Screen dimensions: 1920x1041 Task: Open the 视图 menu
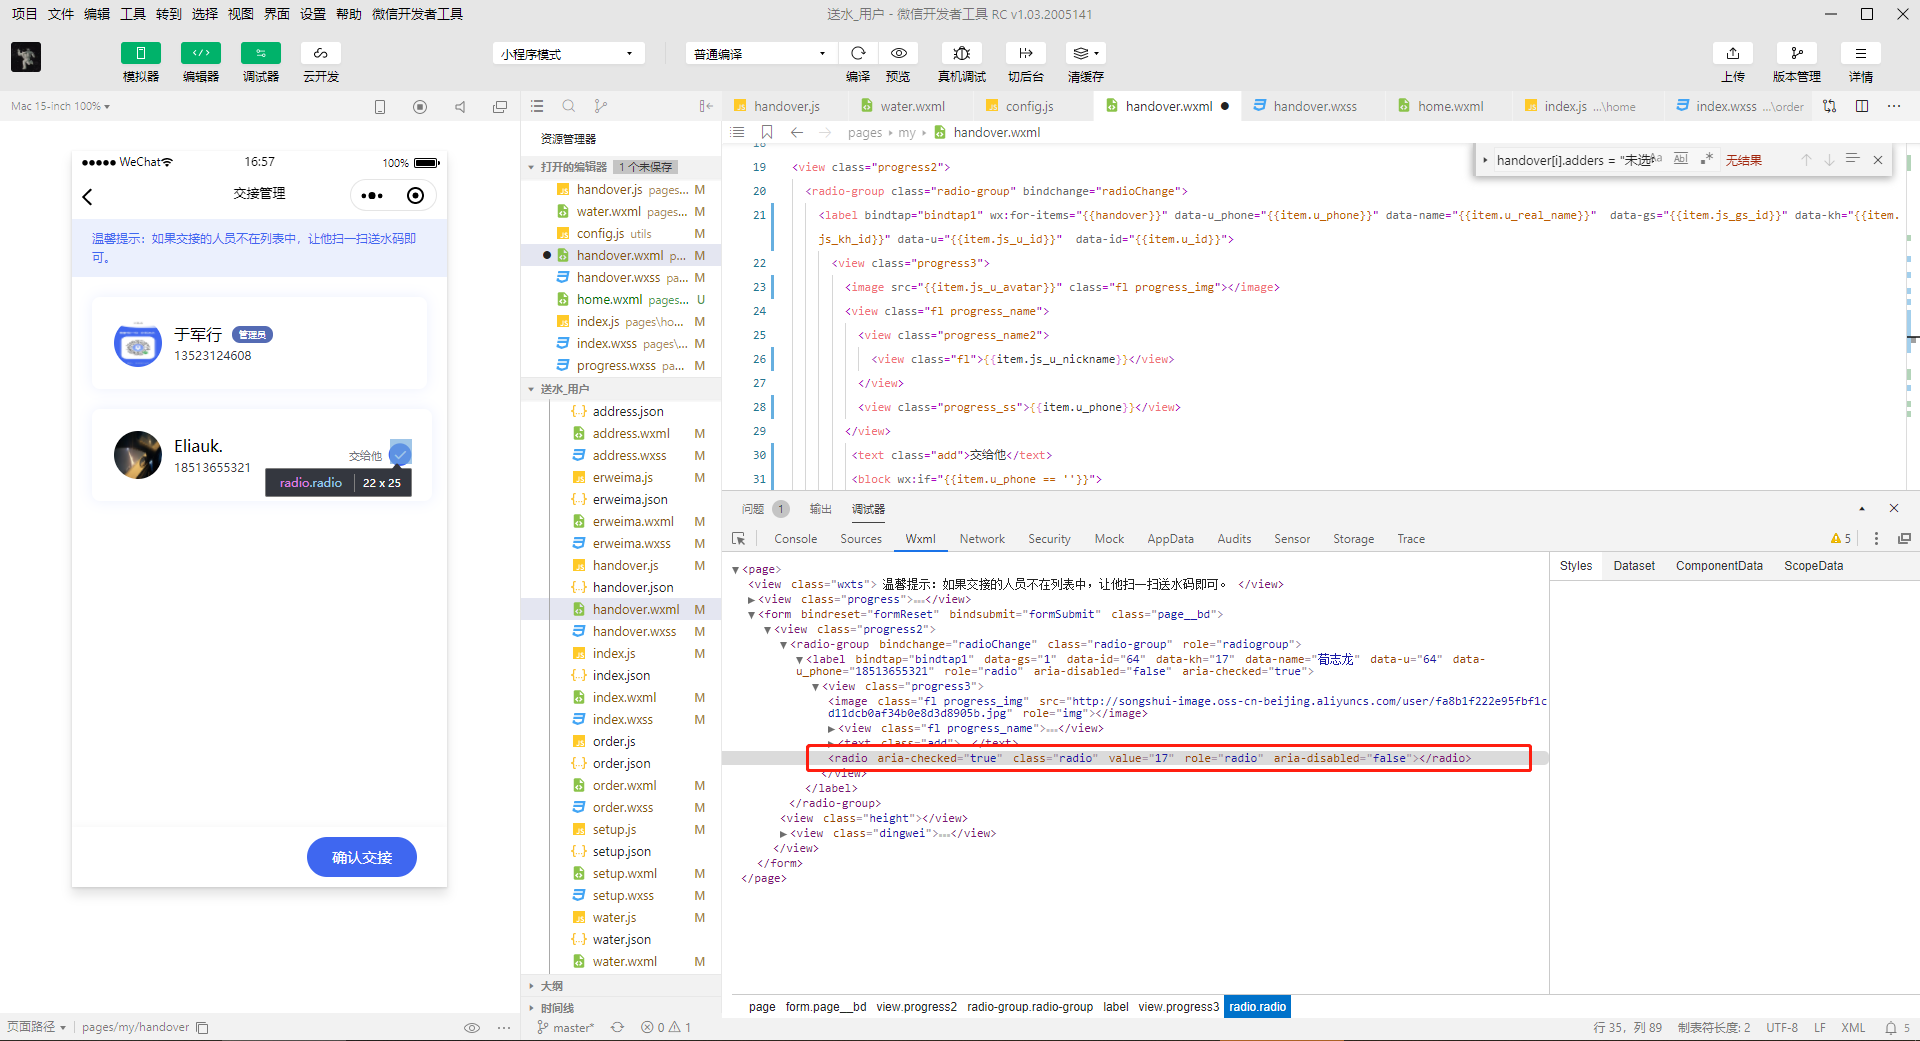coord(241,14)
